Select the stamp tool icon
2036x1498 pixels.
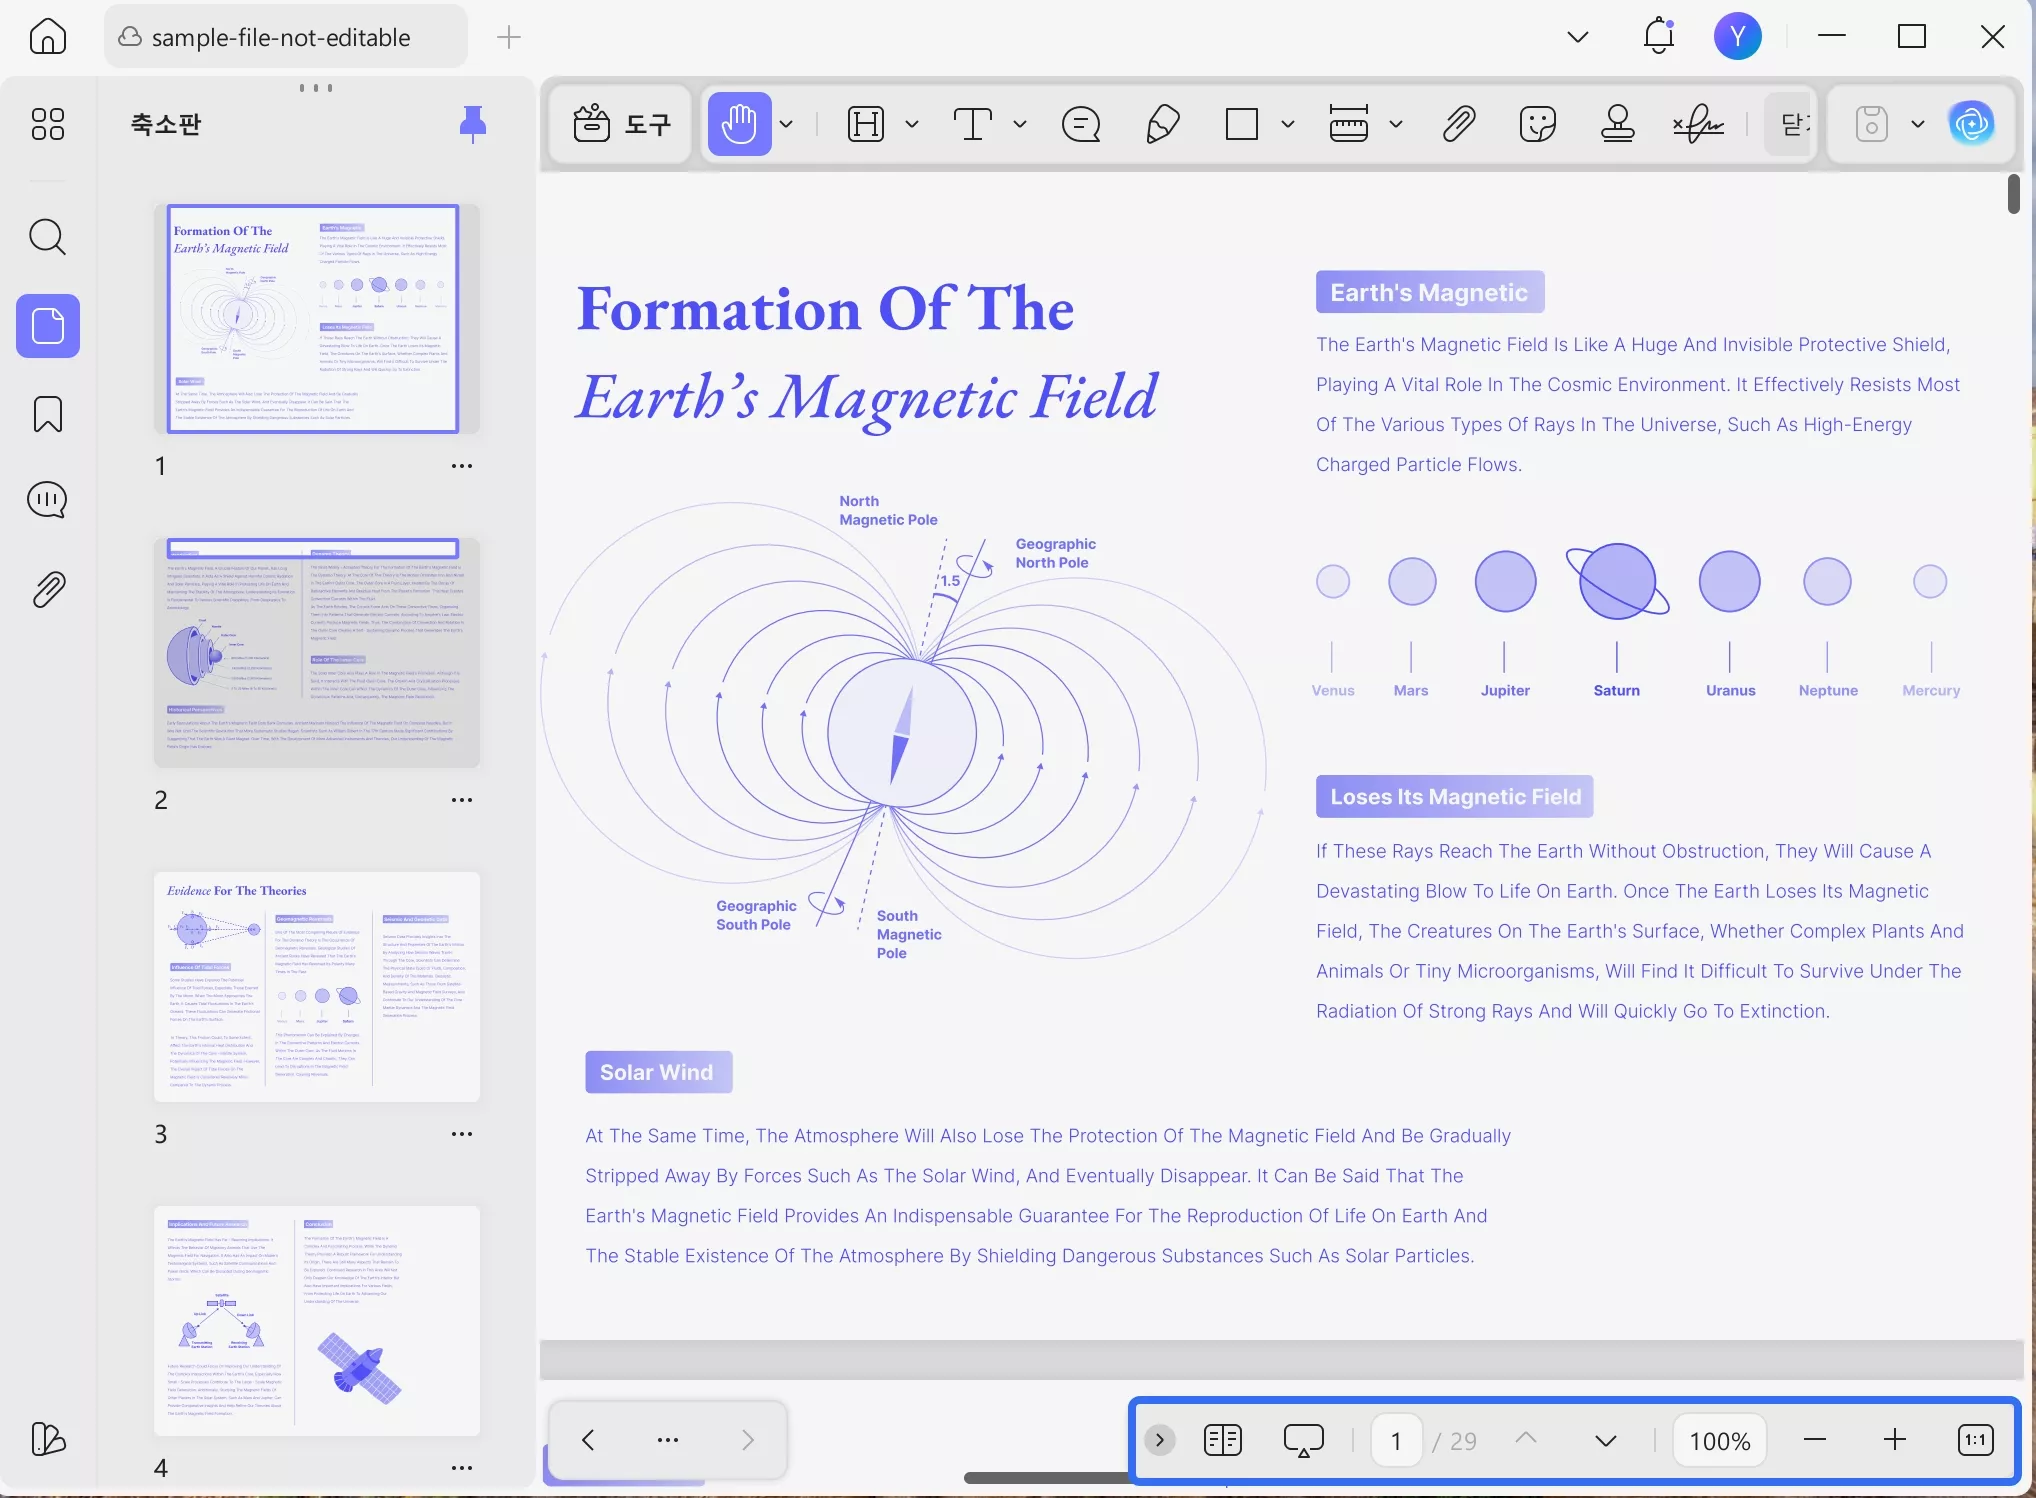point(1617,124)
